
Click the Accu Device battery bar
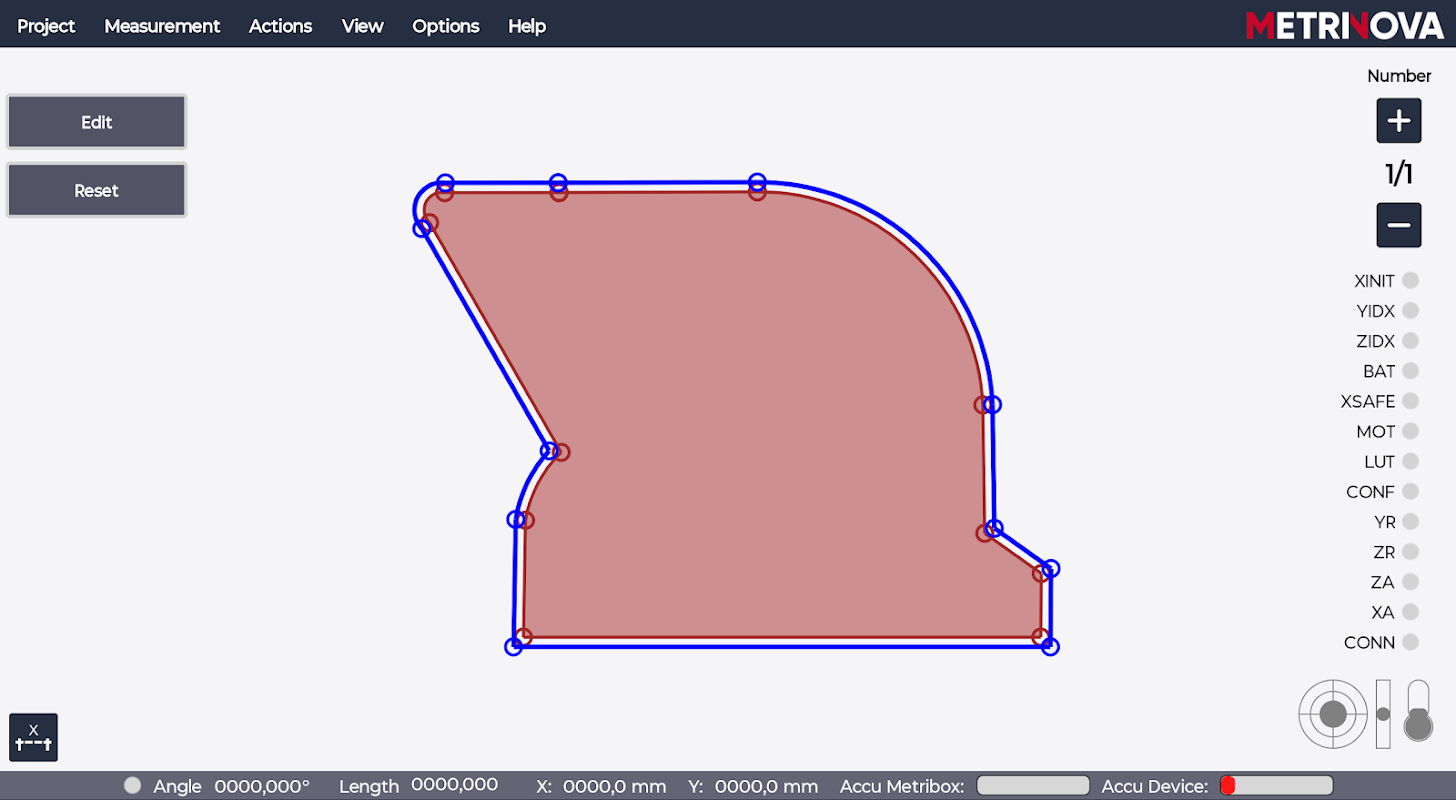[1276, 786]
